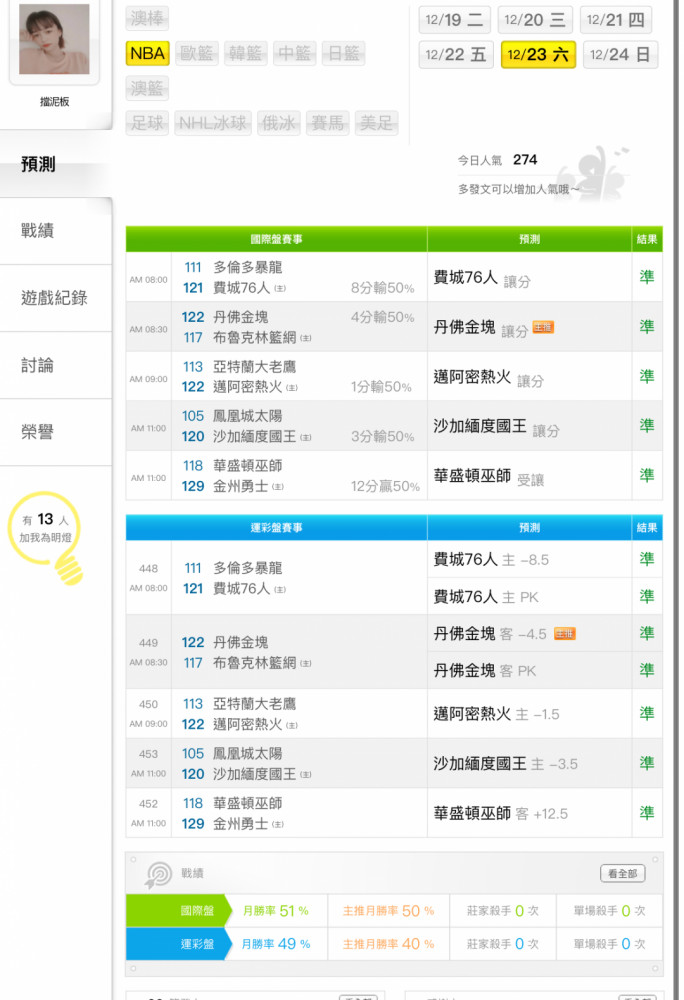The height and width of the screenshot is (1000, 684).
Task: Click 多倫多暴龍 in 國際盤賽事 table
Action: 247,267
